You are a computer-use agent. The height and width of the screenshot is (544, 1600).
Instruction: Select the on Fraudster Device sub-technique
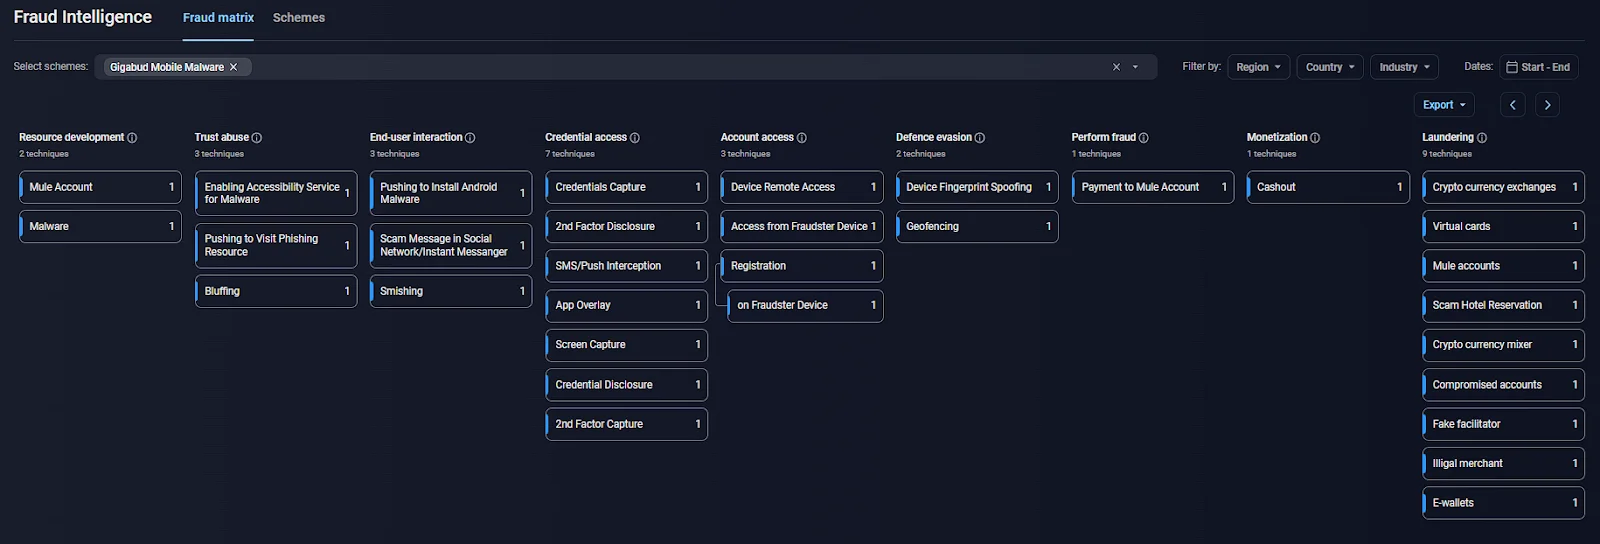pyautogui.click(x=805, y=305)
